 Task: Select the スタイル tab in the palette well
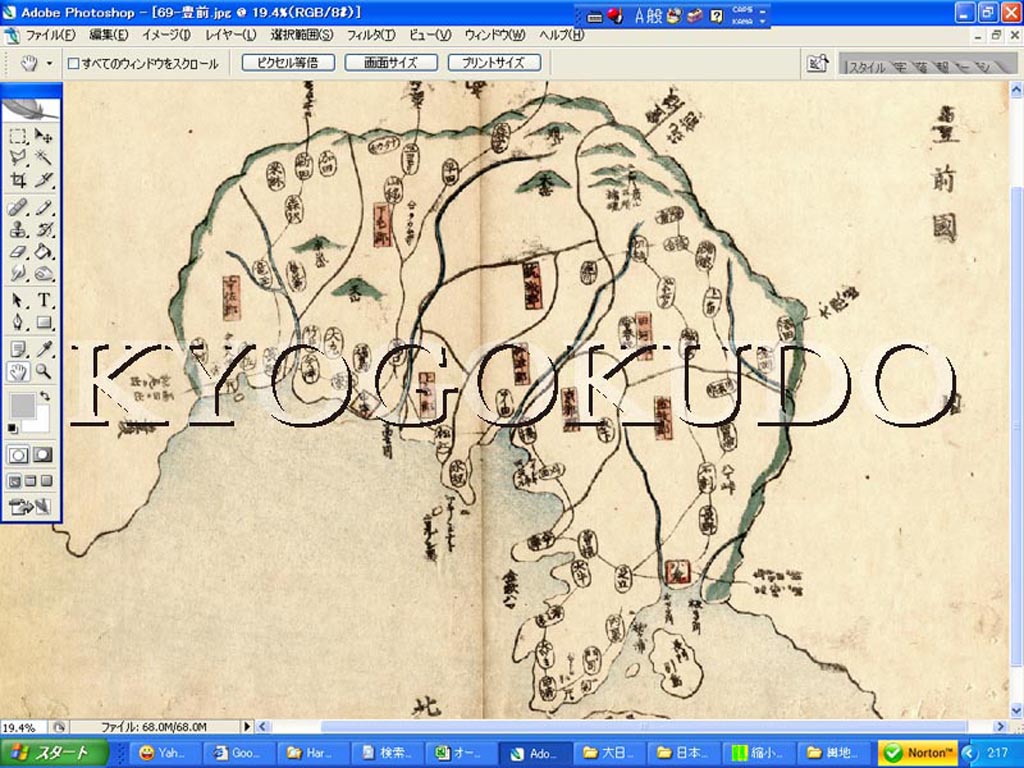click(866, 67)
